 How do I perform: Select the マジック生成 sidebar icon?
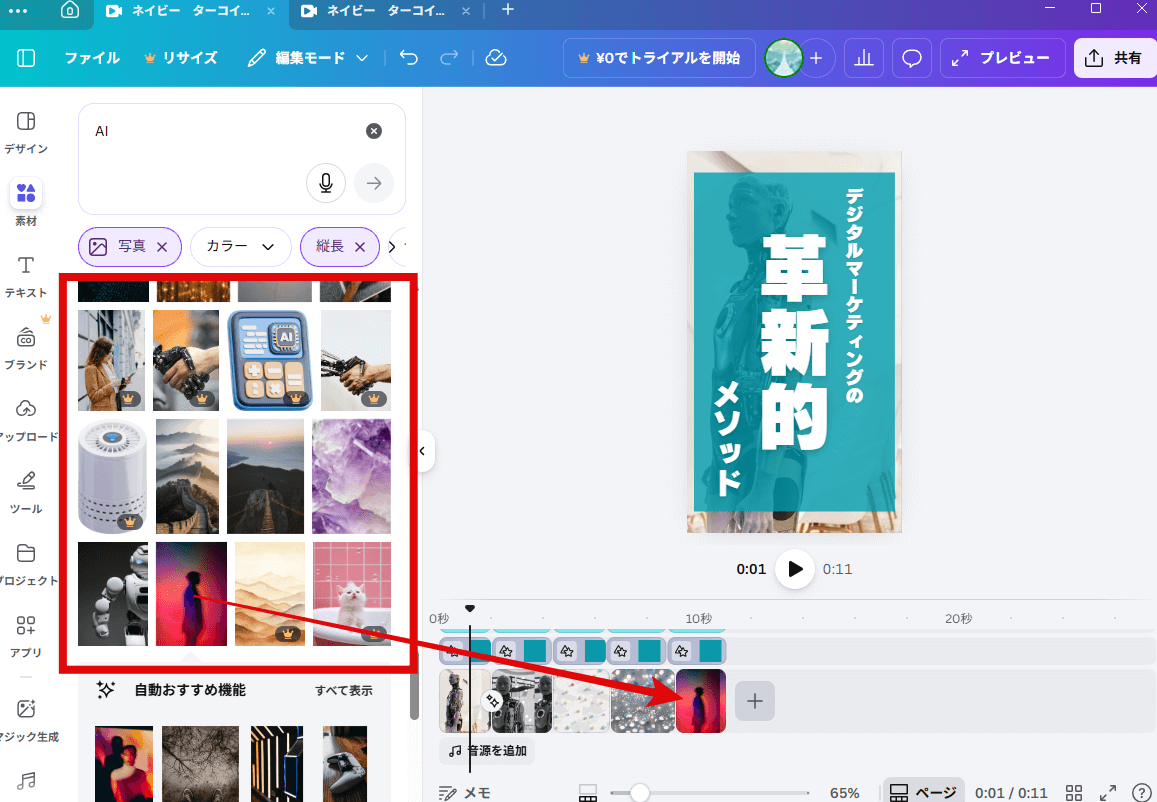coord(26,715)
